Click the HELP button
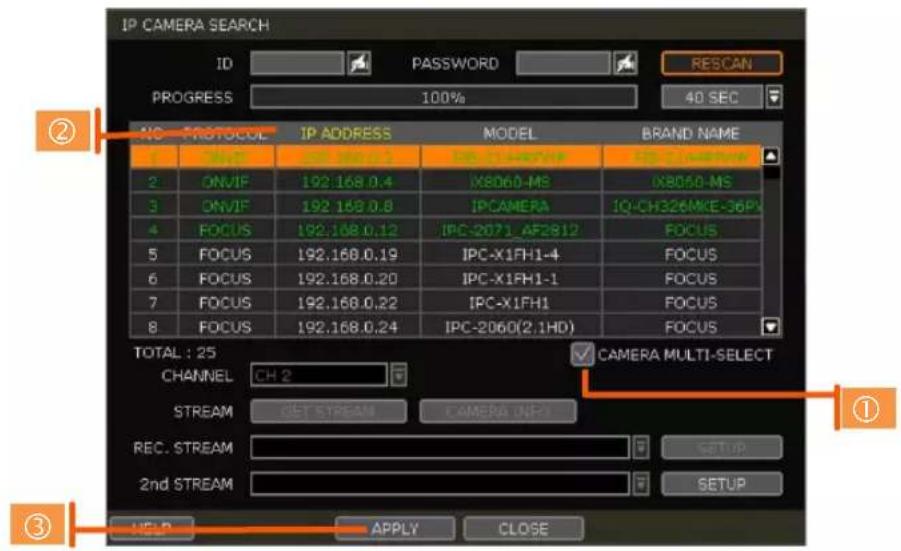 coord(152,529)
